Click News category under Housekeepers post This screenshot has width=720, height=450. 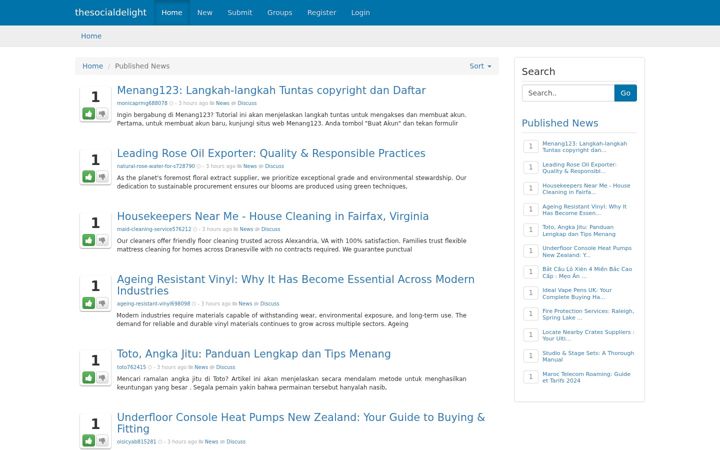tap(246, 229)
